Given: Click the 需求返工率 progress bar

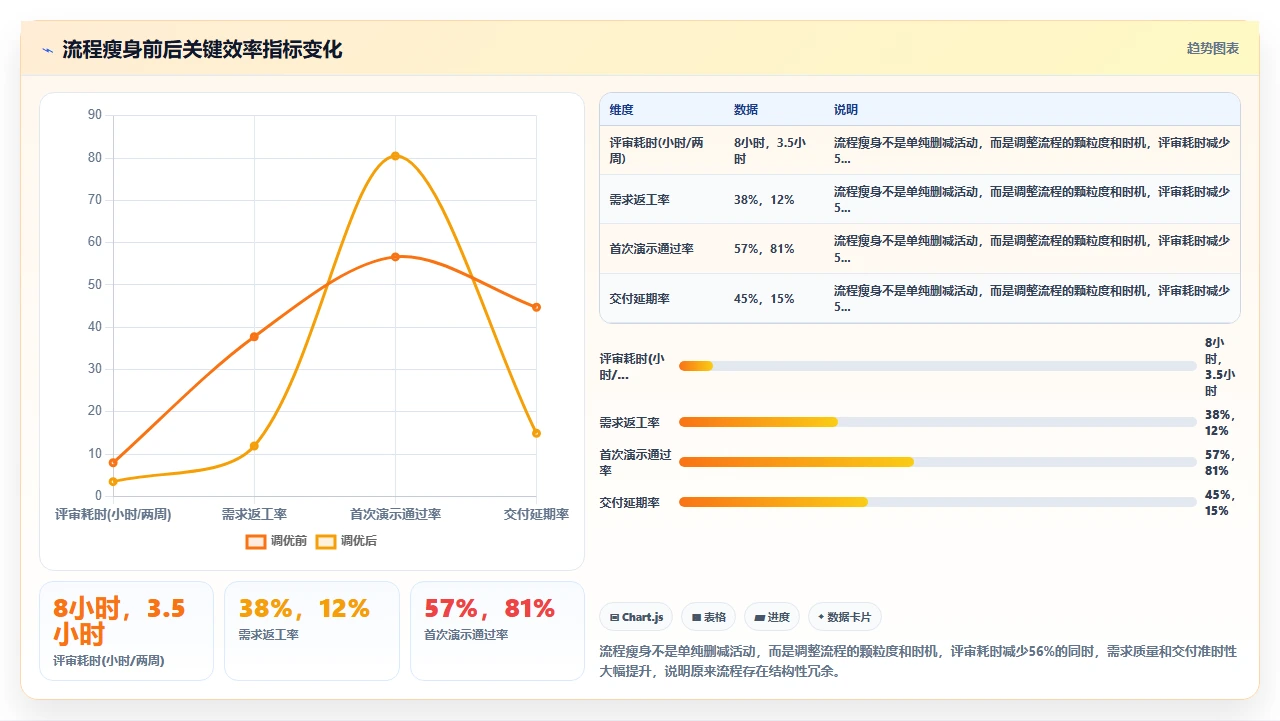Looking at the screenshot, I should tap(937, 422).
